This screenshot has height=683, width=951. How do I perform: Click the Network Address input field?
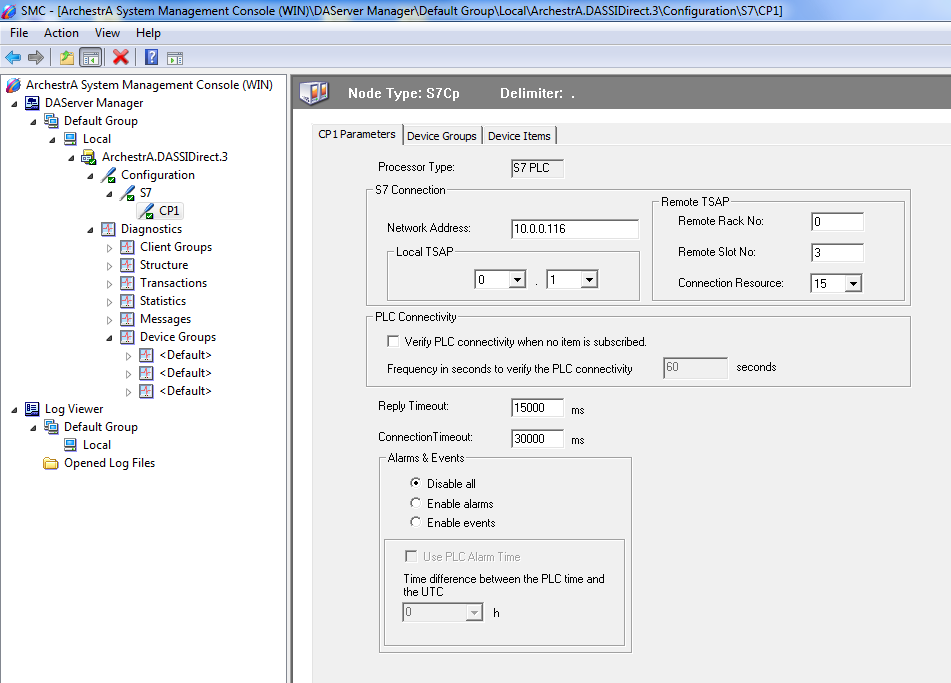(x=574, y=229)
